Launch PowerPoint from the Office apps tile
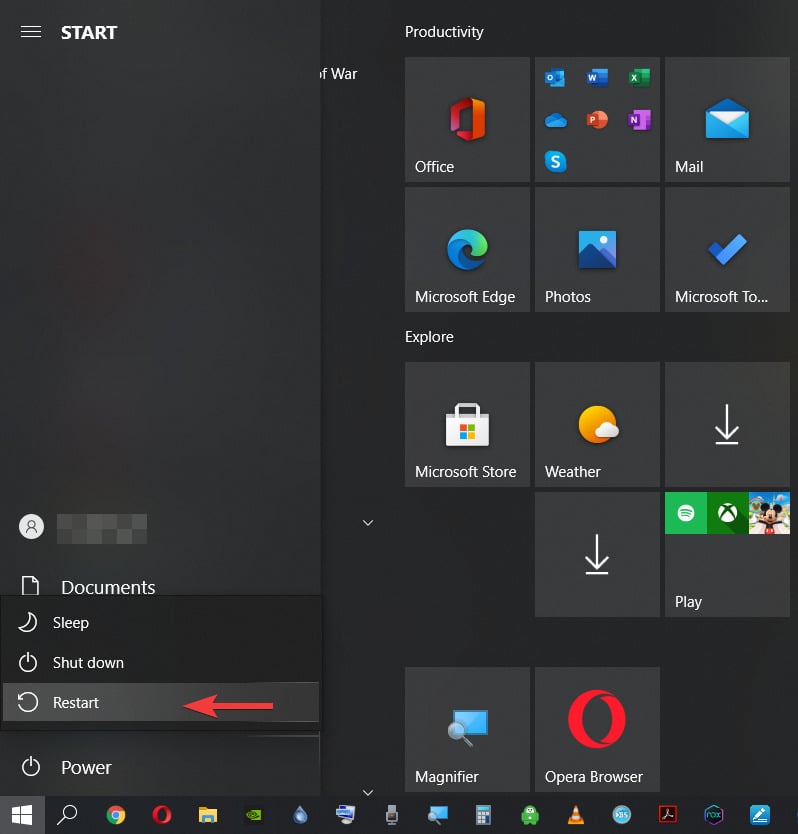This screenshot has width=798, height=834. pos(597,120)
